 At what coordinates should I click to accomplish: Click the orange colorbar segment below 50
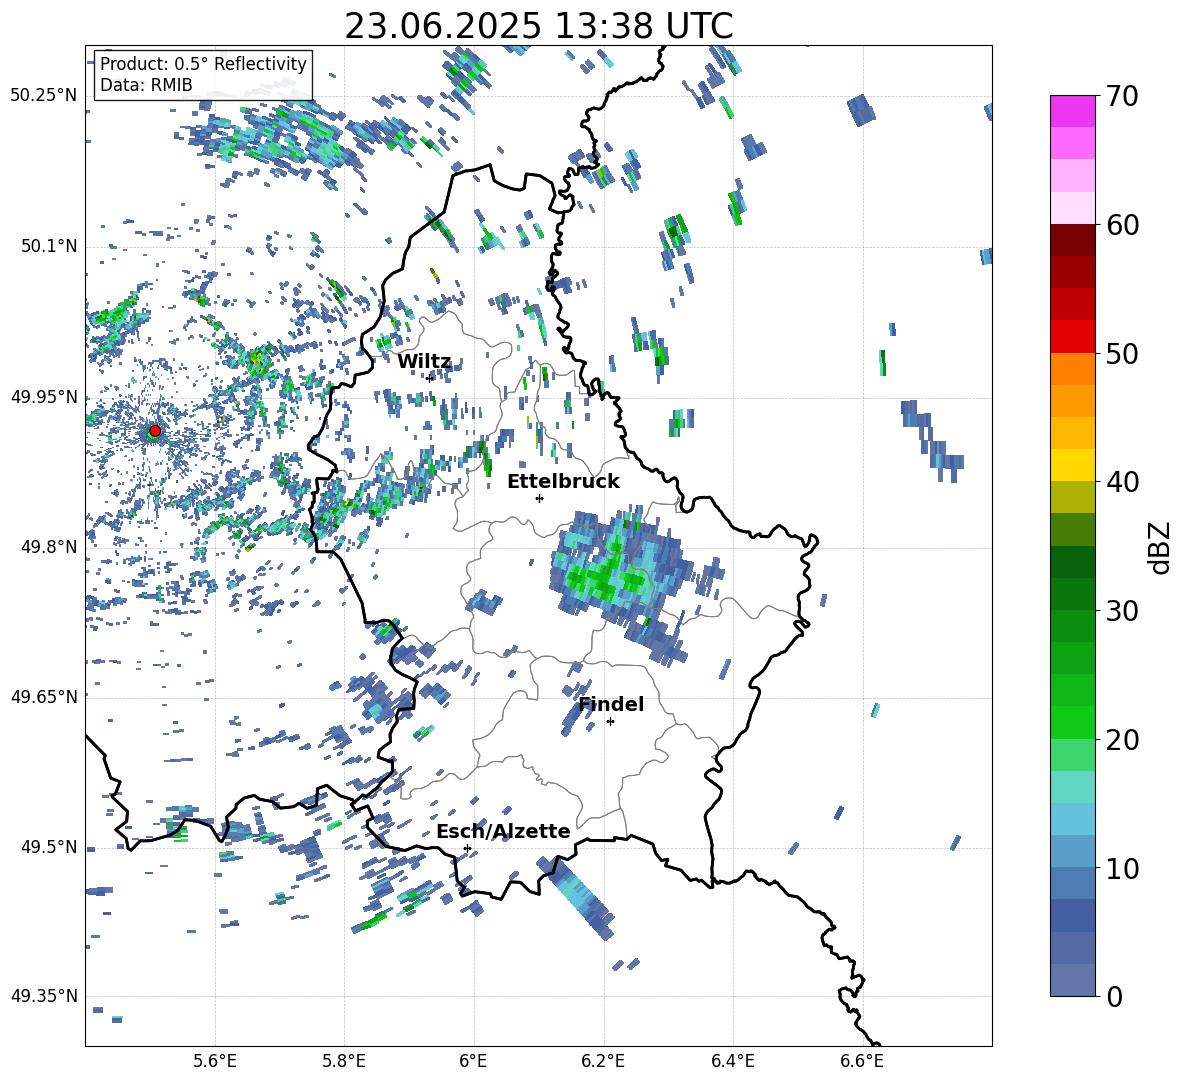pyautogui.click(x=1072, y=369)
